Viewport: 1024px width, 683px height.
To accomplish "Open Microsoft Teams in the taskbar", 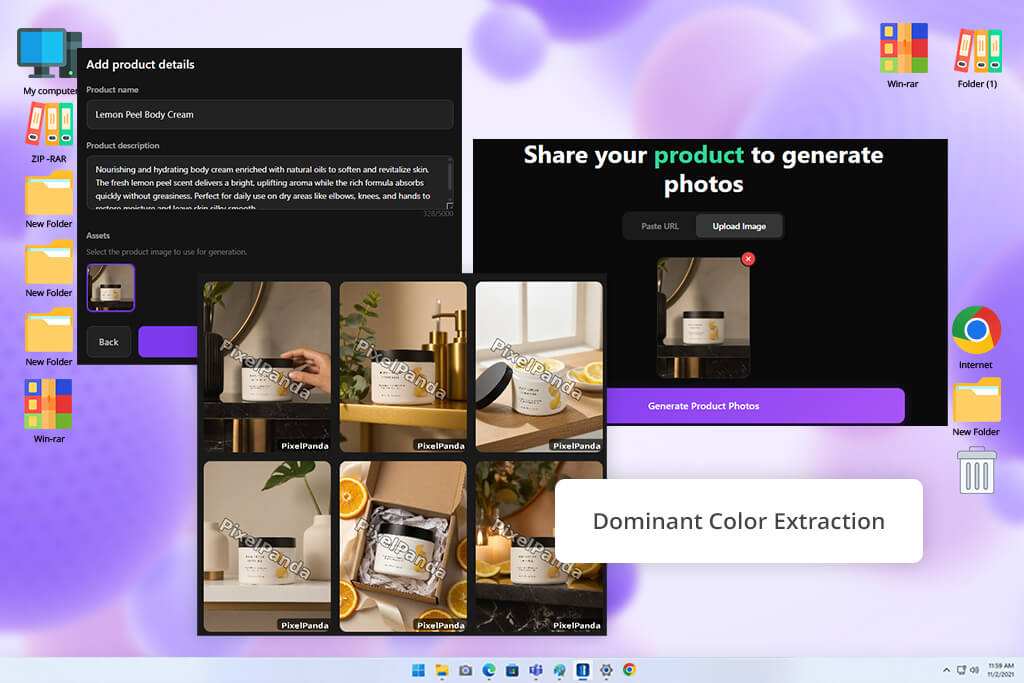I will coord(536,670).
